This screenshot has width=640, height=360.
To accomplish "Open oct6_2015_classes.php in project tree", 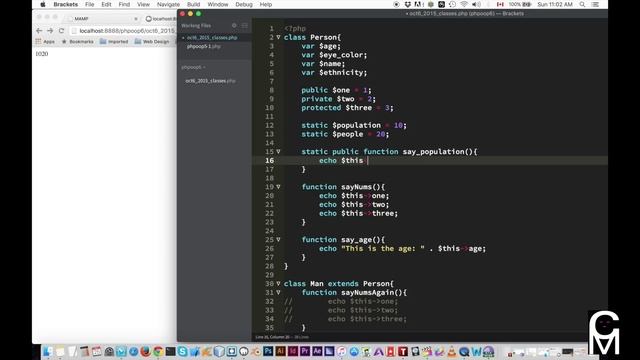I will pyautogui.click(x=210, y=81).
